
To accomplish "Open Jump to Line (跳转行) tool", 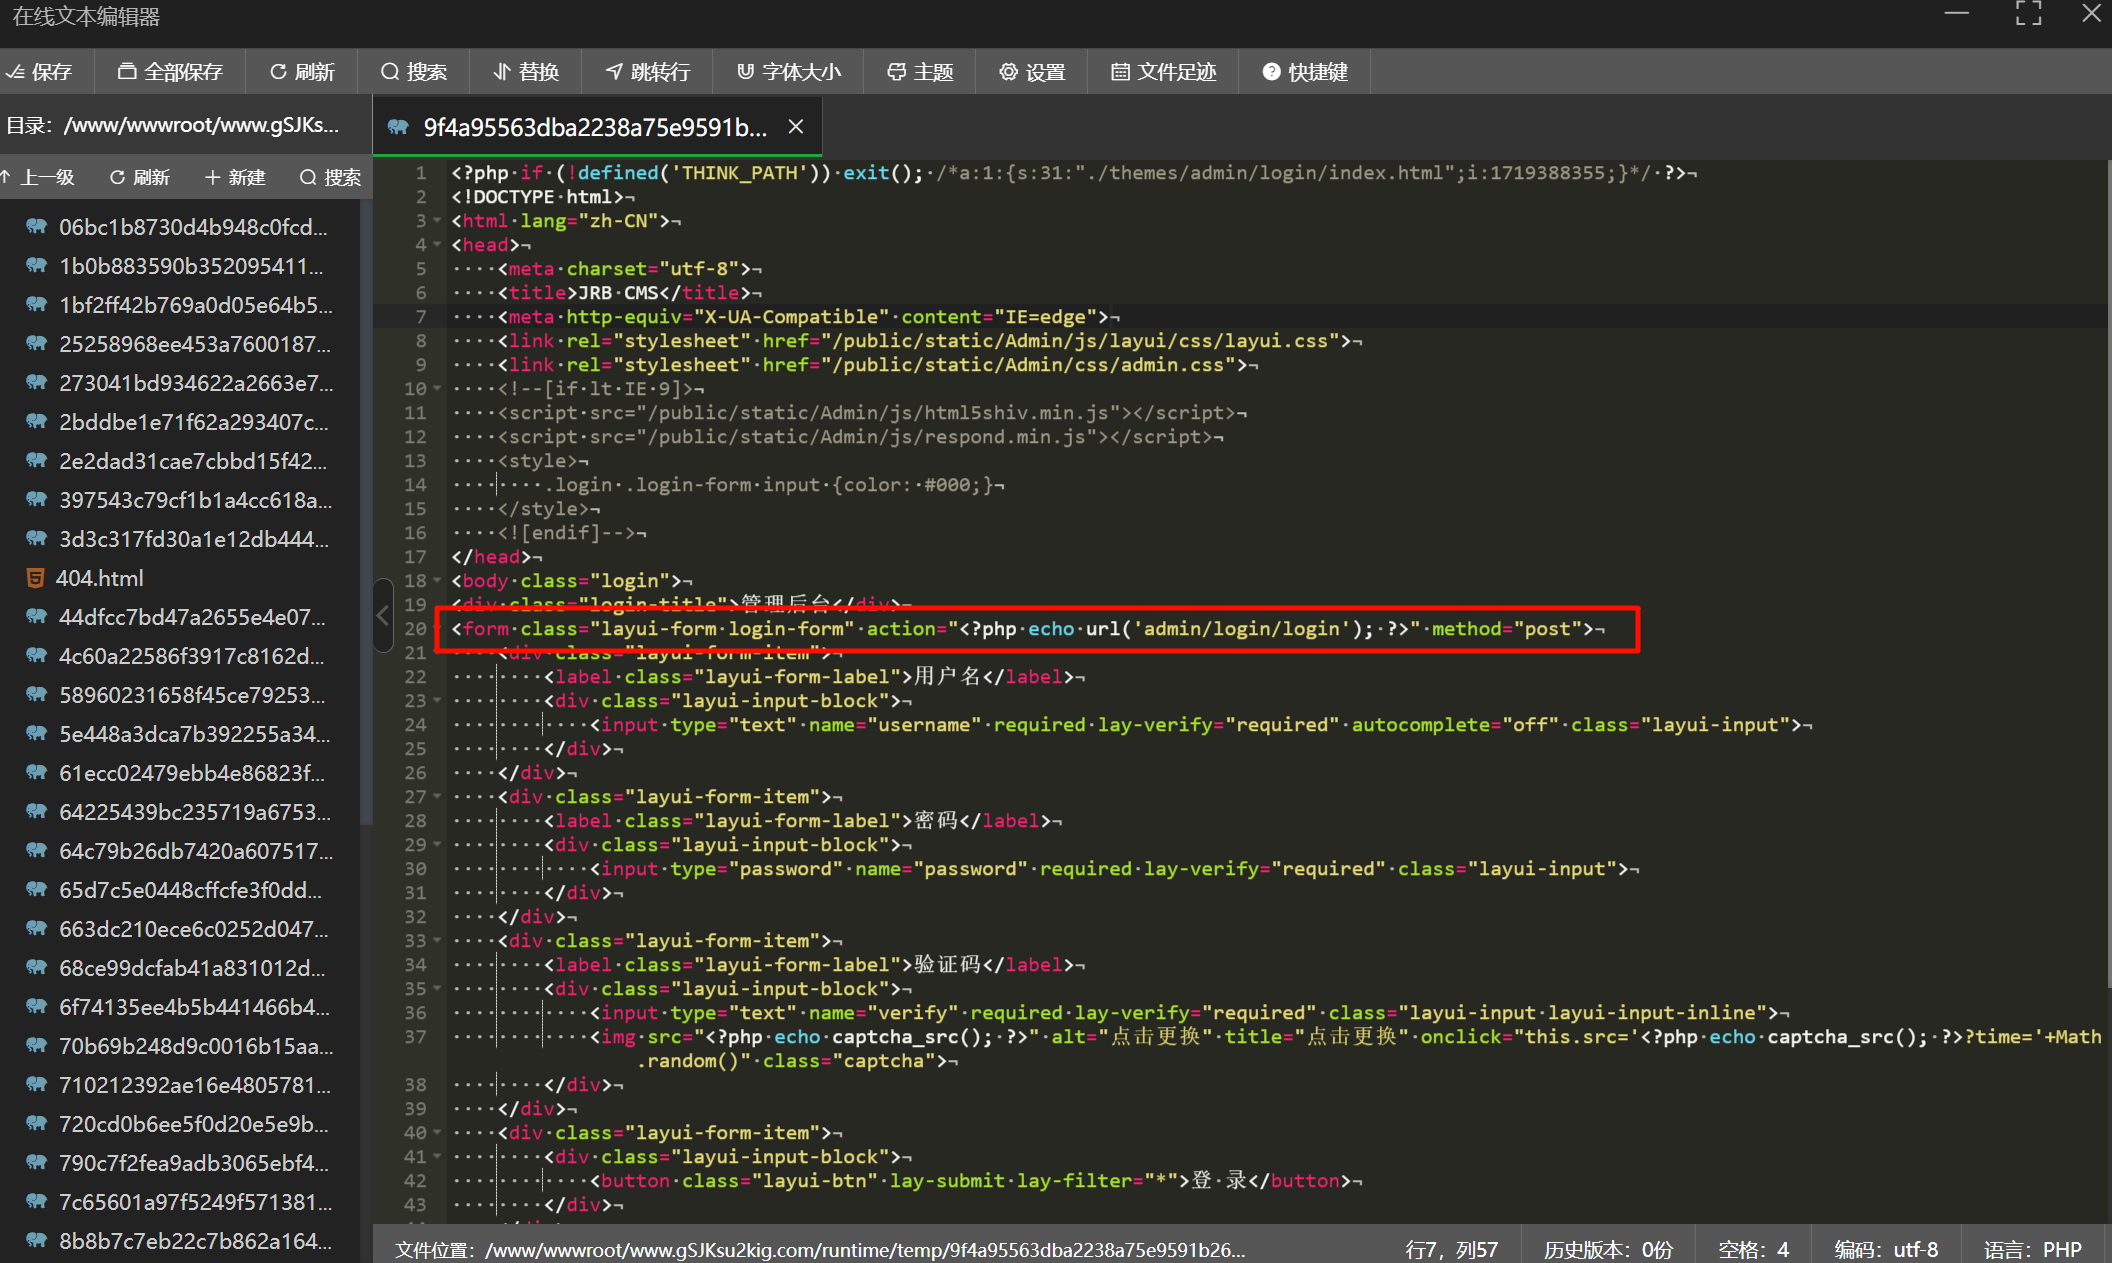I will click(648, 72).
